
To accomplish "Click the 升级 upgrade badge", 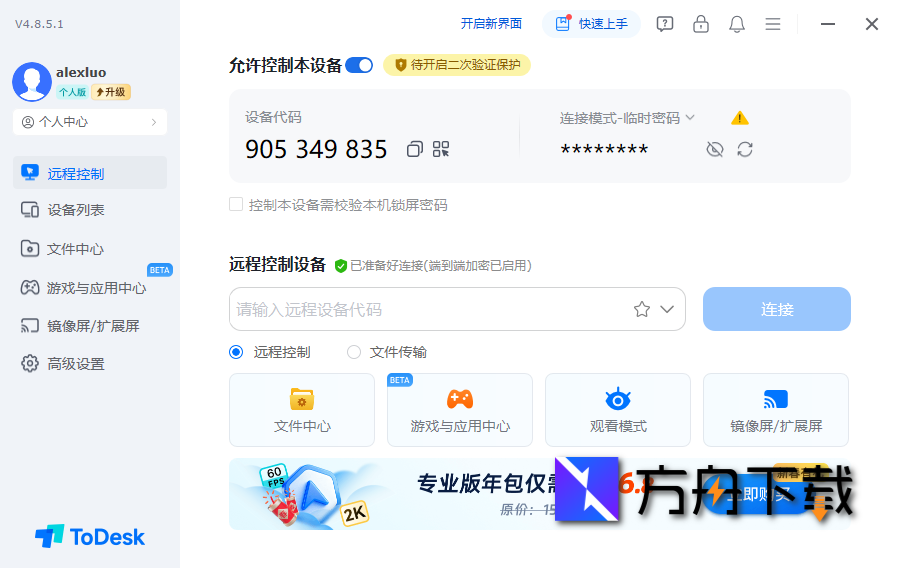I will point(111,92).
